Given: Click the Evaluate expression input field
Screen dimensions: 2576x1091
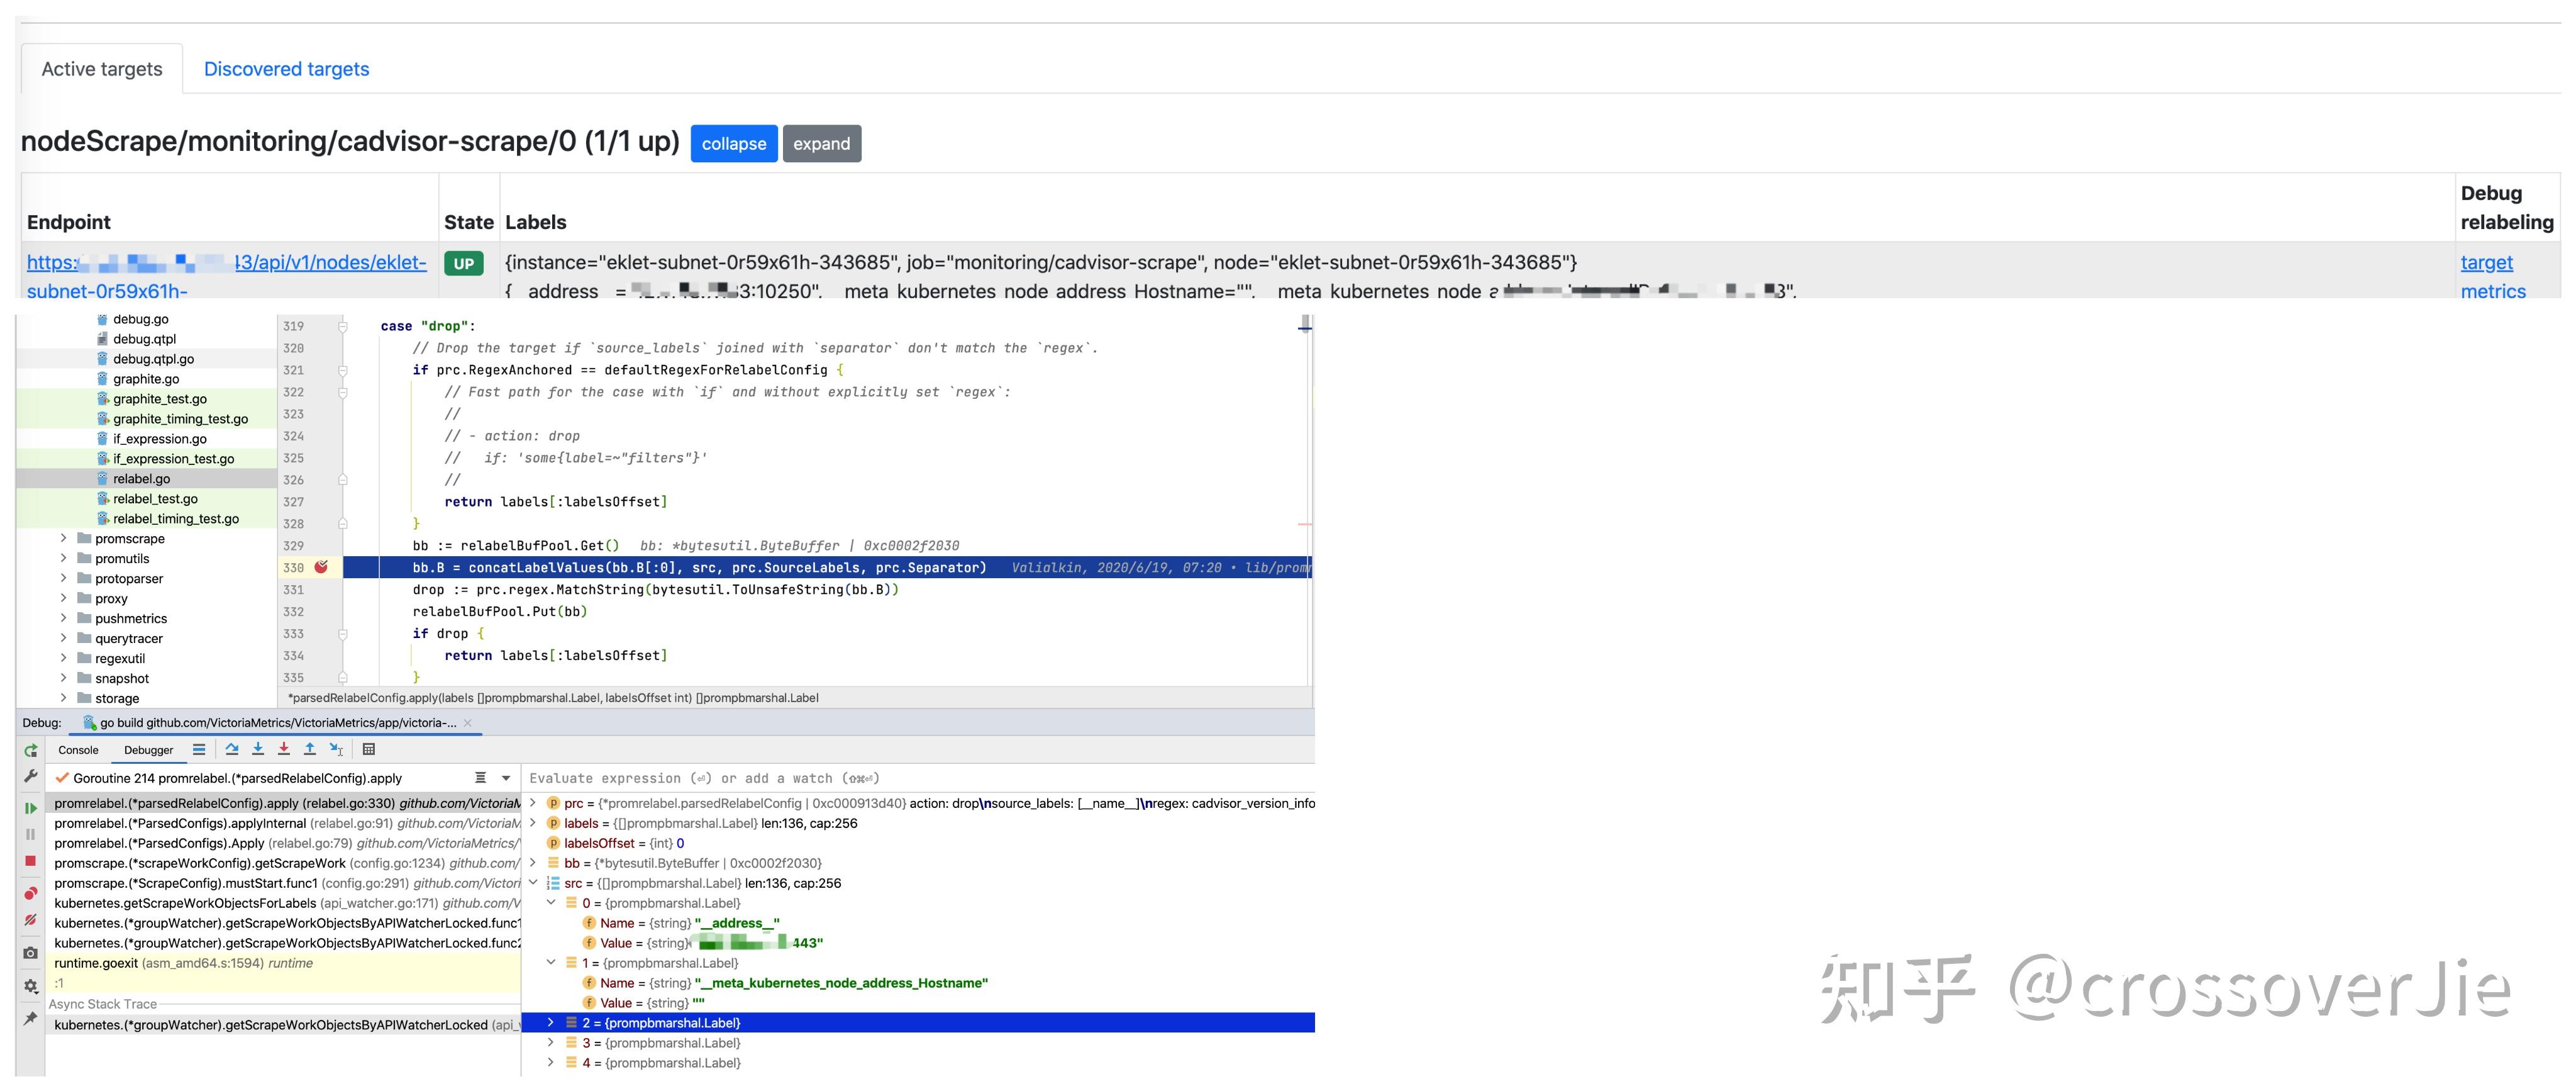Looking at the screenshot, I should pos(918,778).
